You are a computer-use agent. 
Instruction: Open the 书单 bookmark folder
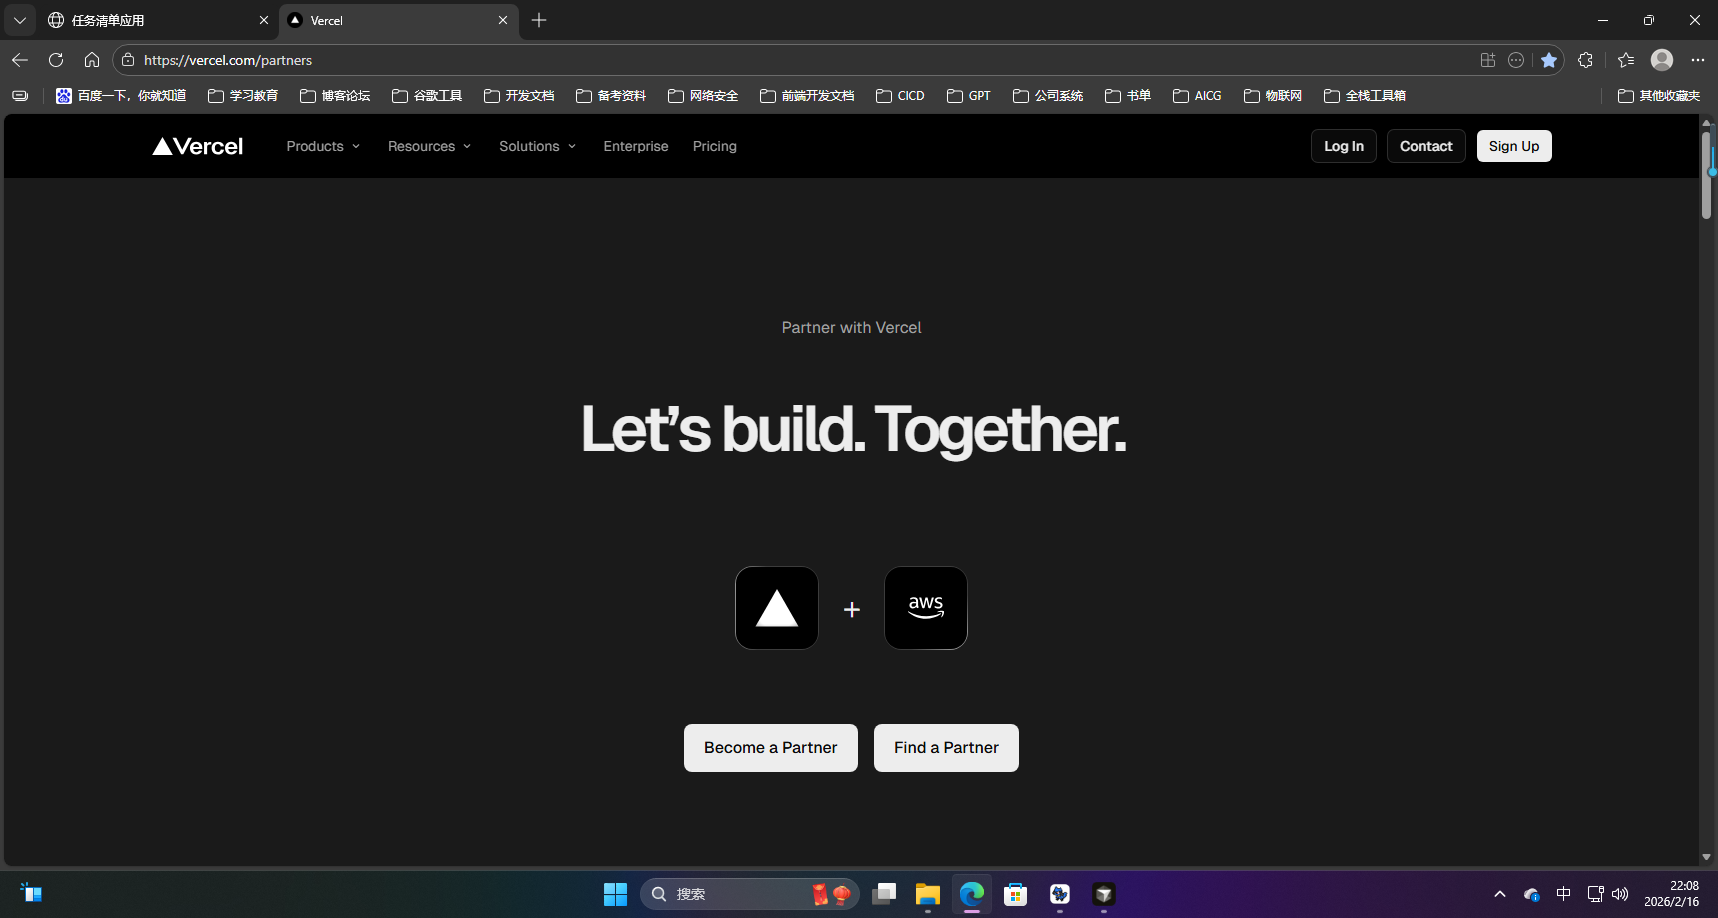(x=1128, y=96)
